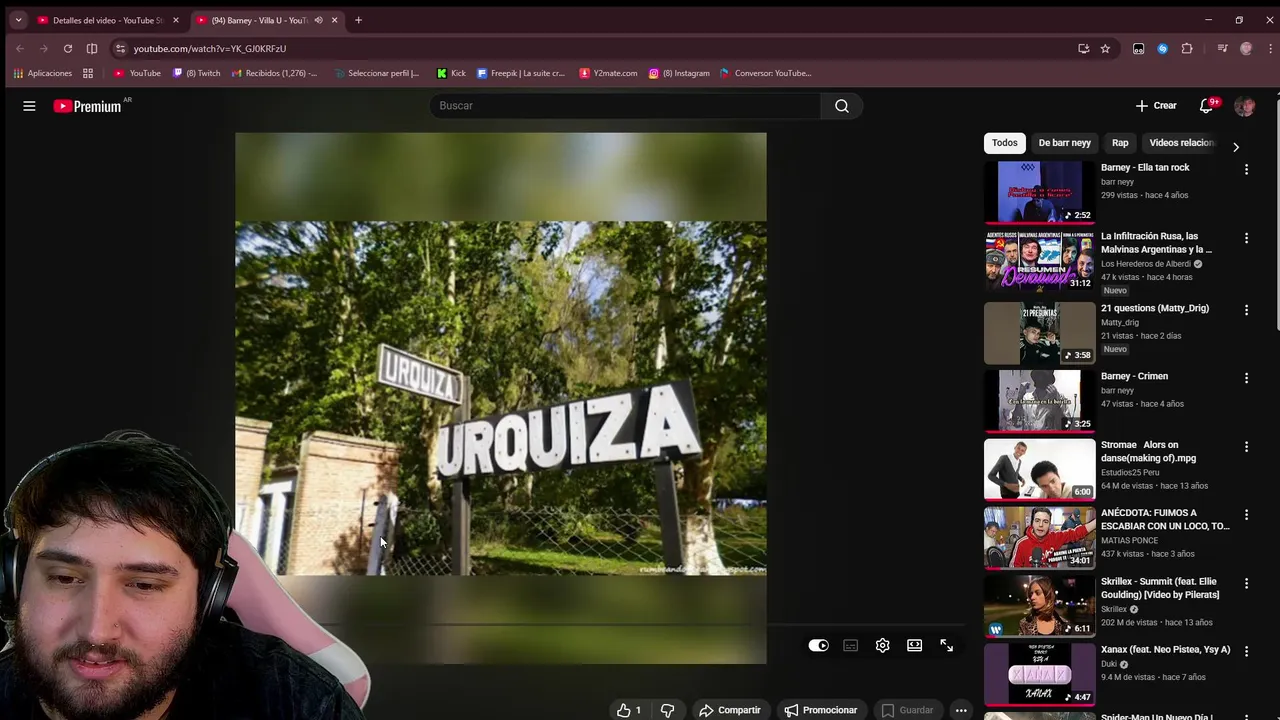Dislike the video

click(x=667, y=710)
